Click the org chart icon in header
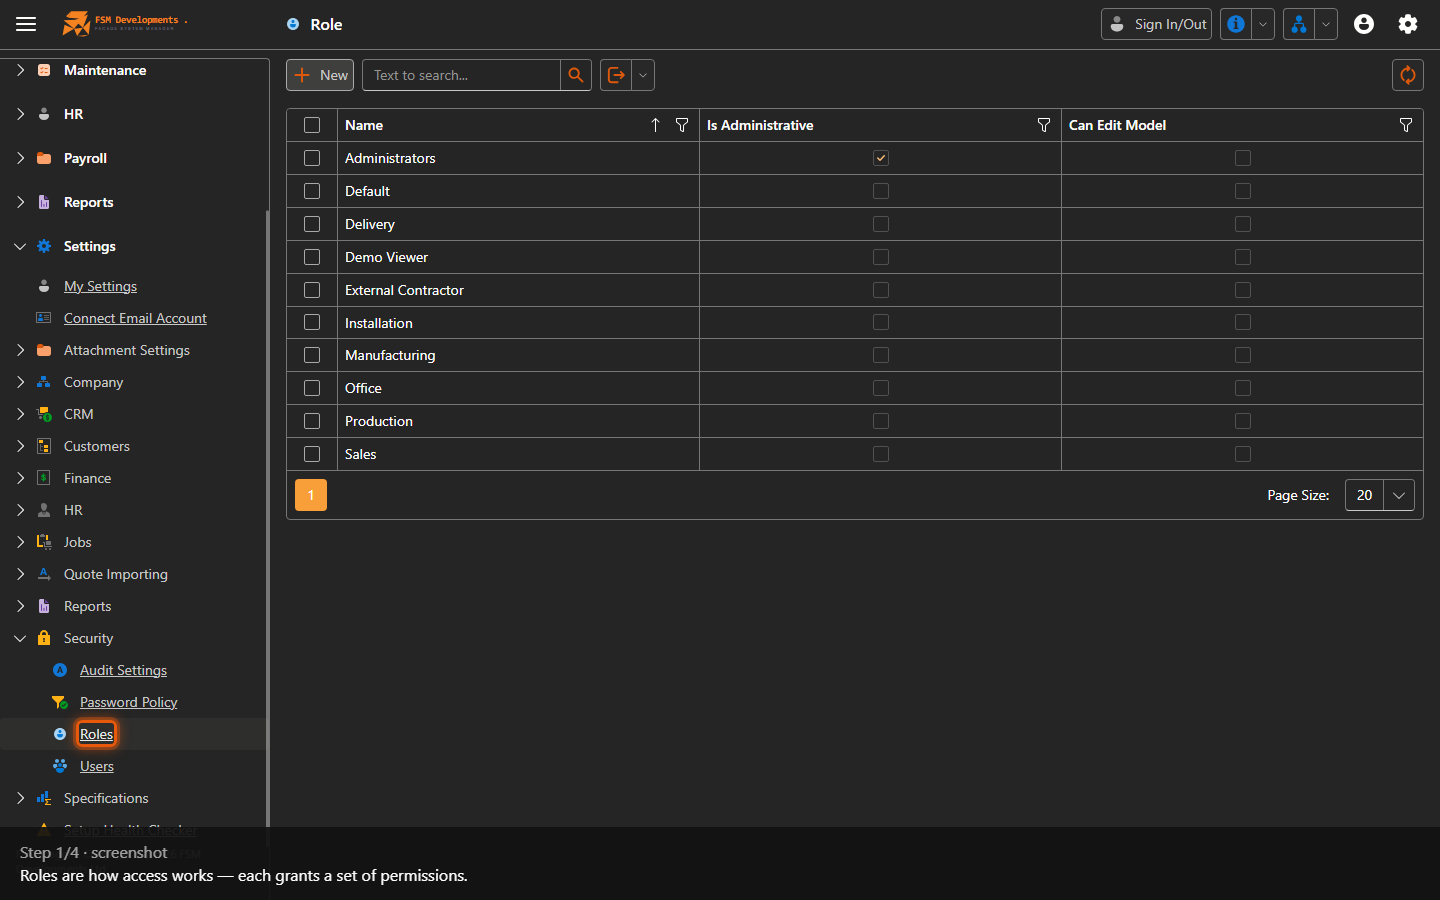1440x900 pixels. point(1299,24)
